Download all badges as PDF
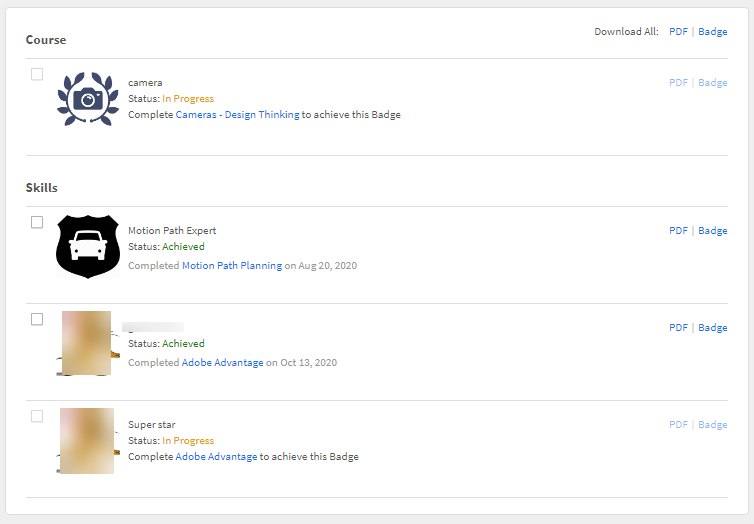 click(x=678, y=32)
